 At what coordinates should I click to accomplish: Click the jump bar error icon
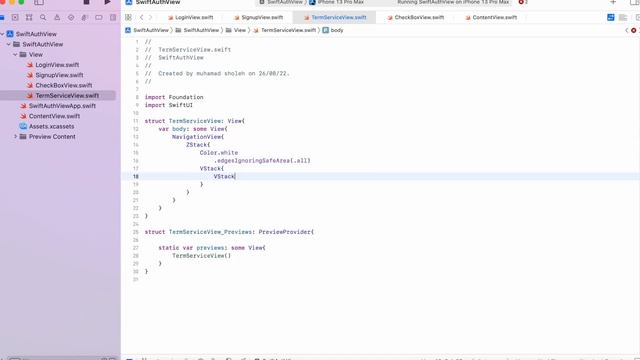[x=633, y=30]
